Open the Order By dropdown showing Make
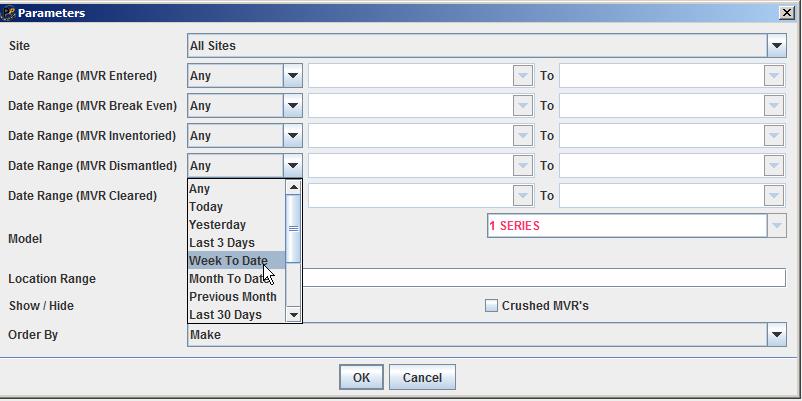The height and width of the screenshot is (401, 802). 776,335
